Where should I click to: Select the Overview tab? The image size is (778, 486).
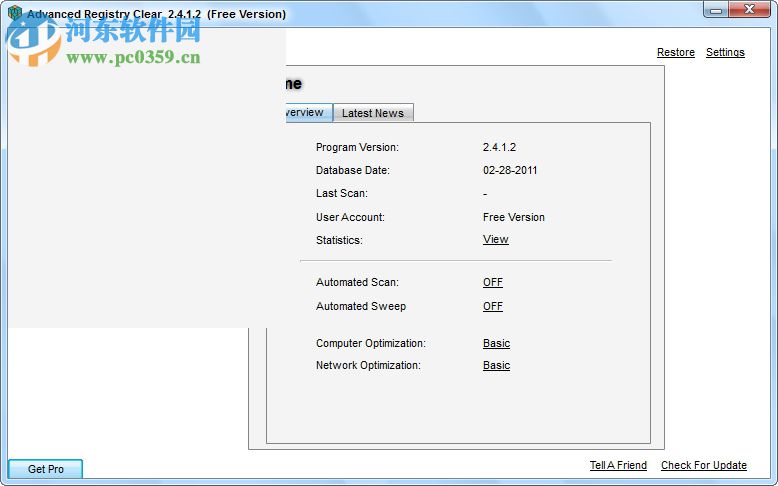click(309, 112)
